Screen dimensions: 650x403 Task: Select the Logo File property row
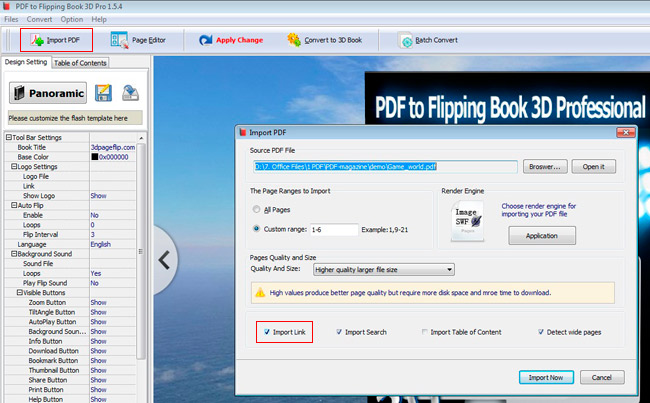70,176
